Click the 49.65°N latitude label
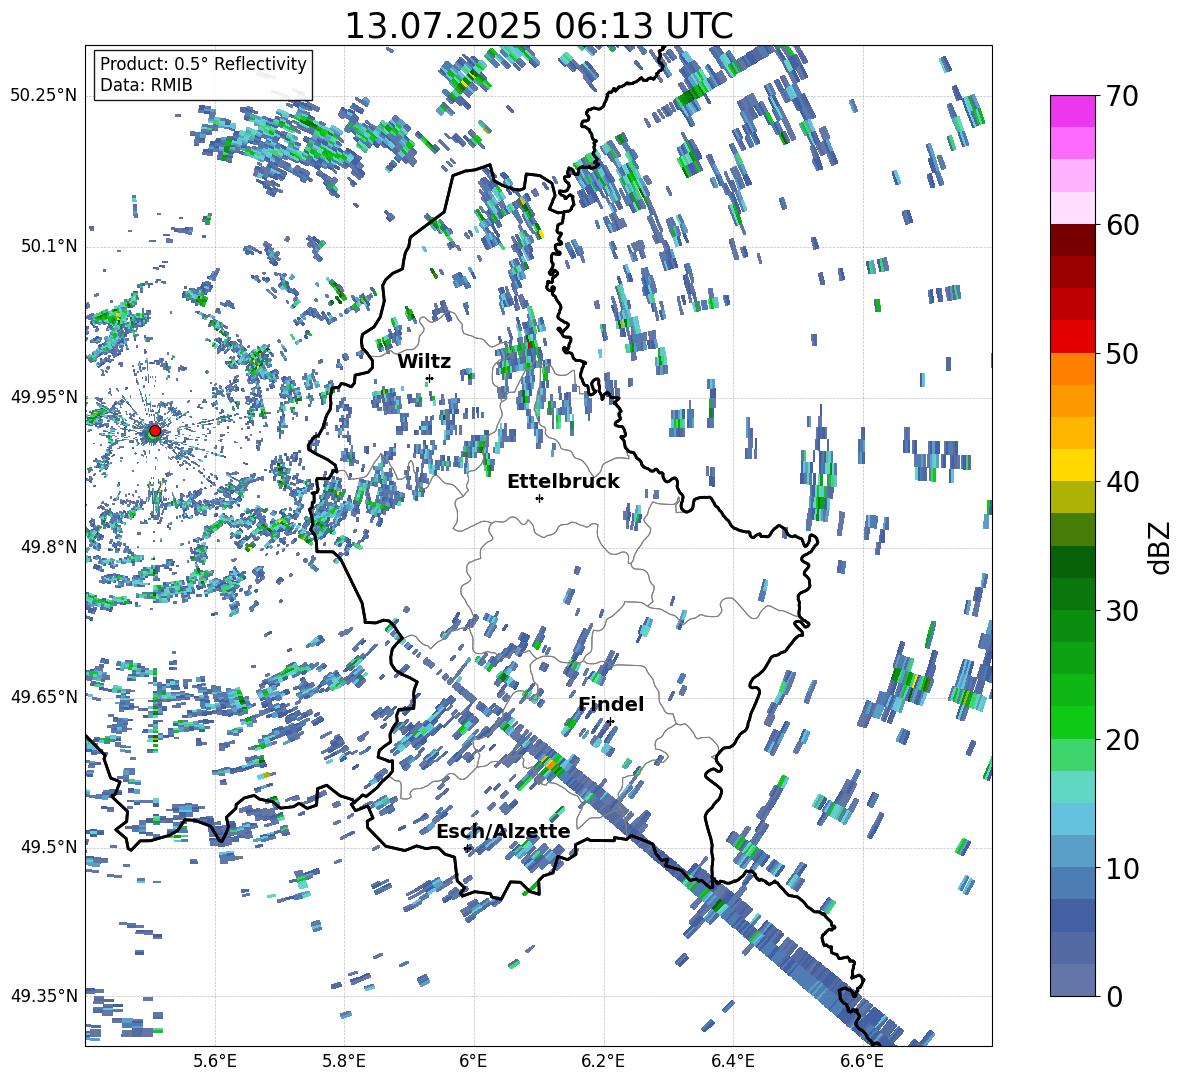 [x=44, y=696]
